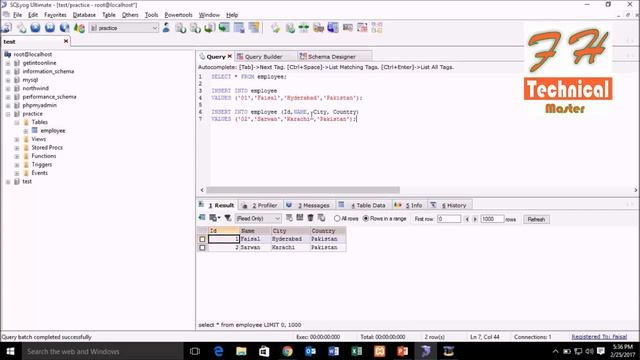Tick the checkbox for the Sarwan row
640x360 pixels.
(x=202, y=248)
